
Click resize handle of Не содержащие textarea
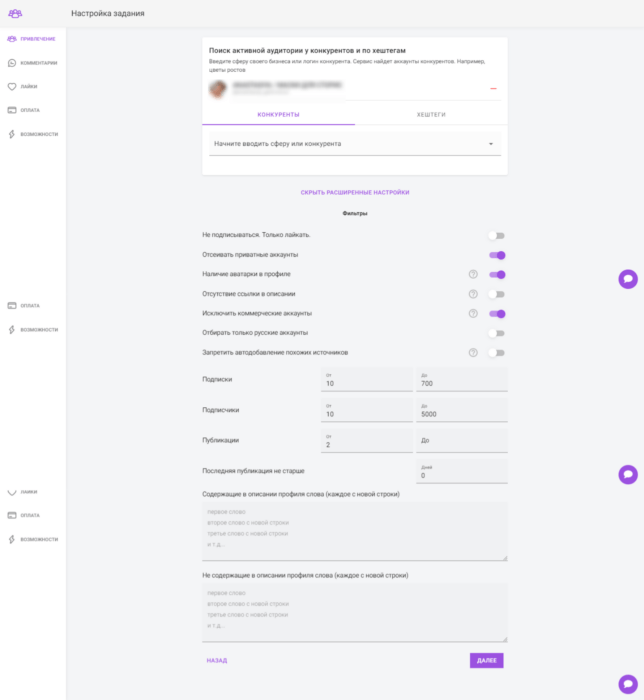[505, 639]
